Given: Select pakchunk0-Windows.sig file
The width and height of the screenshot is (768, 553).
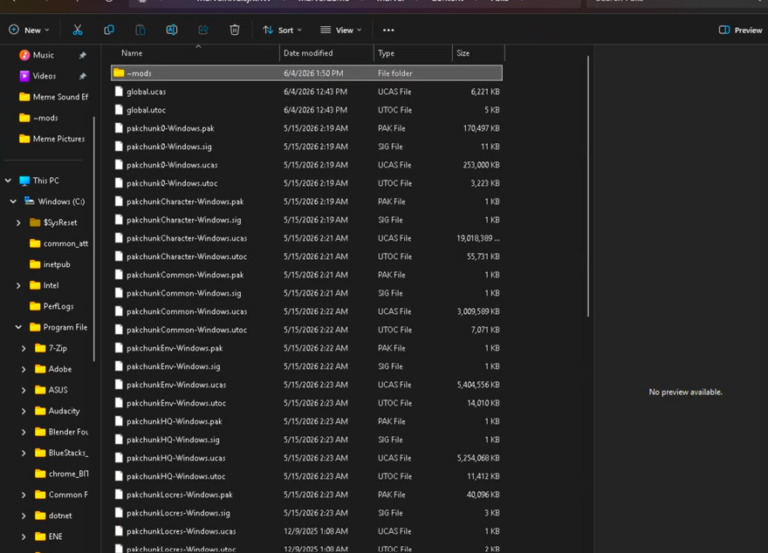Looking at the screenshot, I should (307, 146).
